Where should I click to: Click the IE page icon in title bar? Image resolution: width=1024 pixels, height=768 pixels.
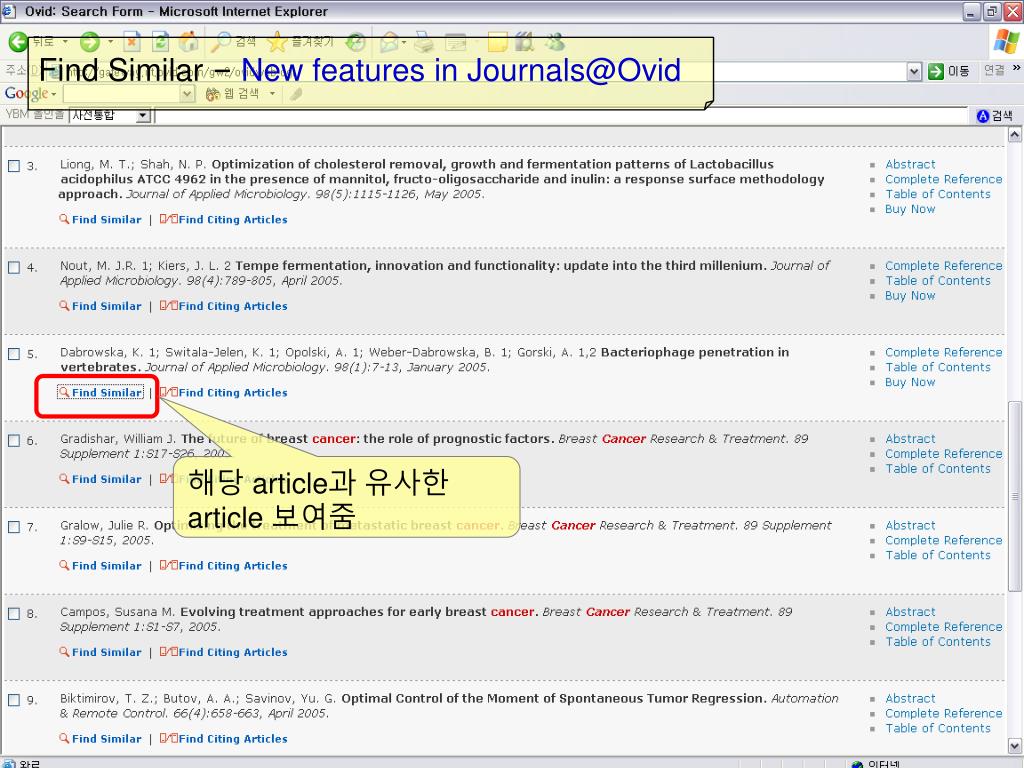tap(8, 11)
